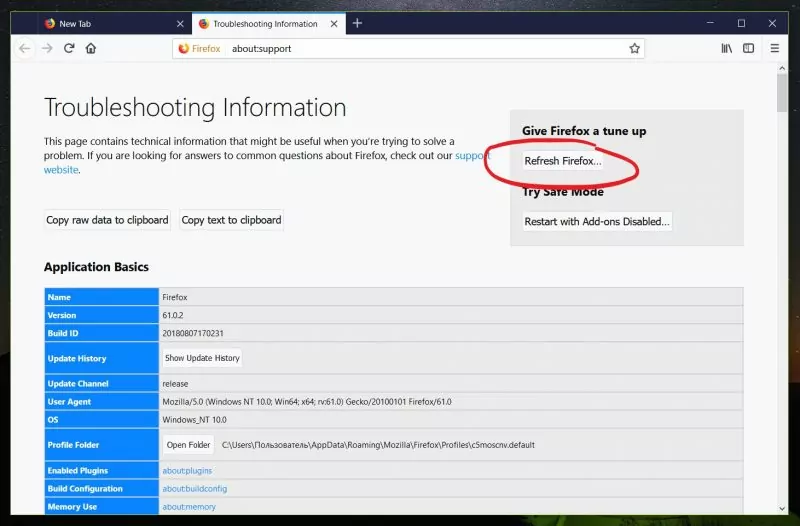800x526 pixels.
Task: Close the Troubleshooting Information tab
Action: click(x=334, y=24)
